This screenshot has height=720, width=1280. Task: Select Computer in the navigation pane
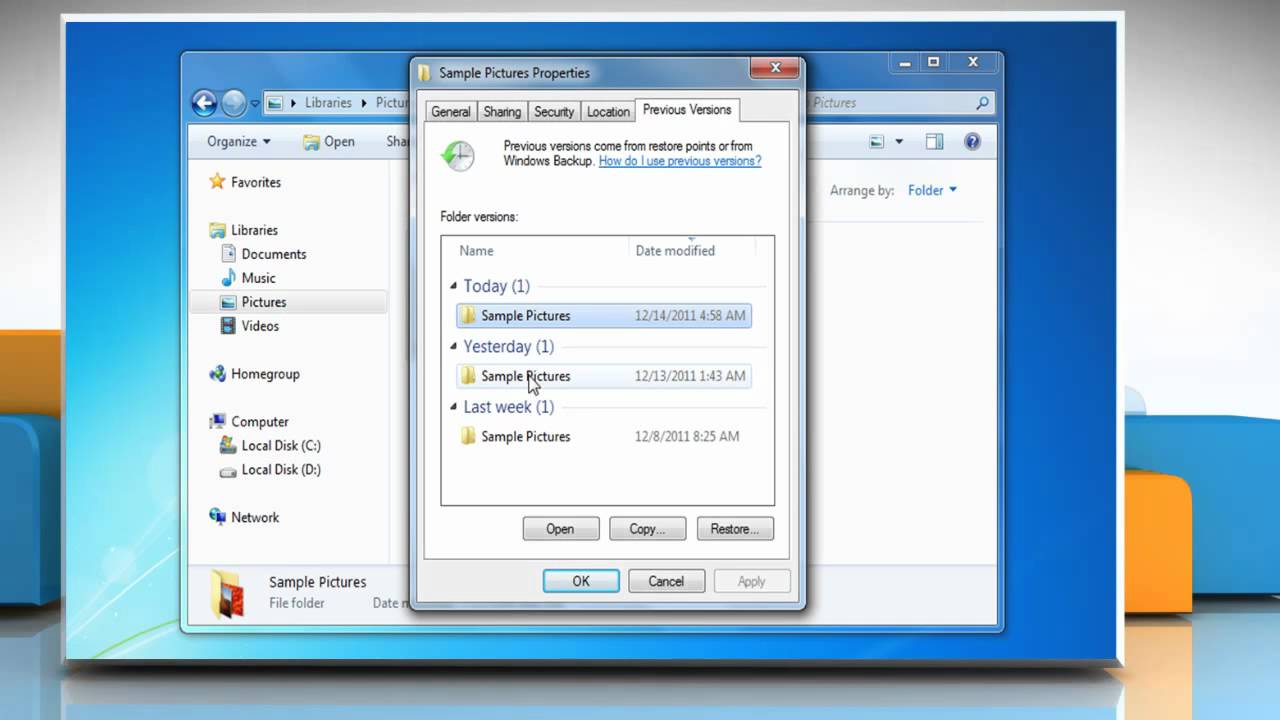(260, 422)
